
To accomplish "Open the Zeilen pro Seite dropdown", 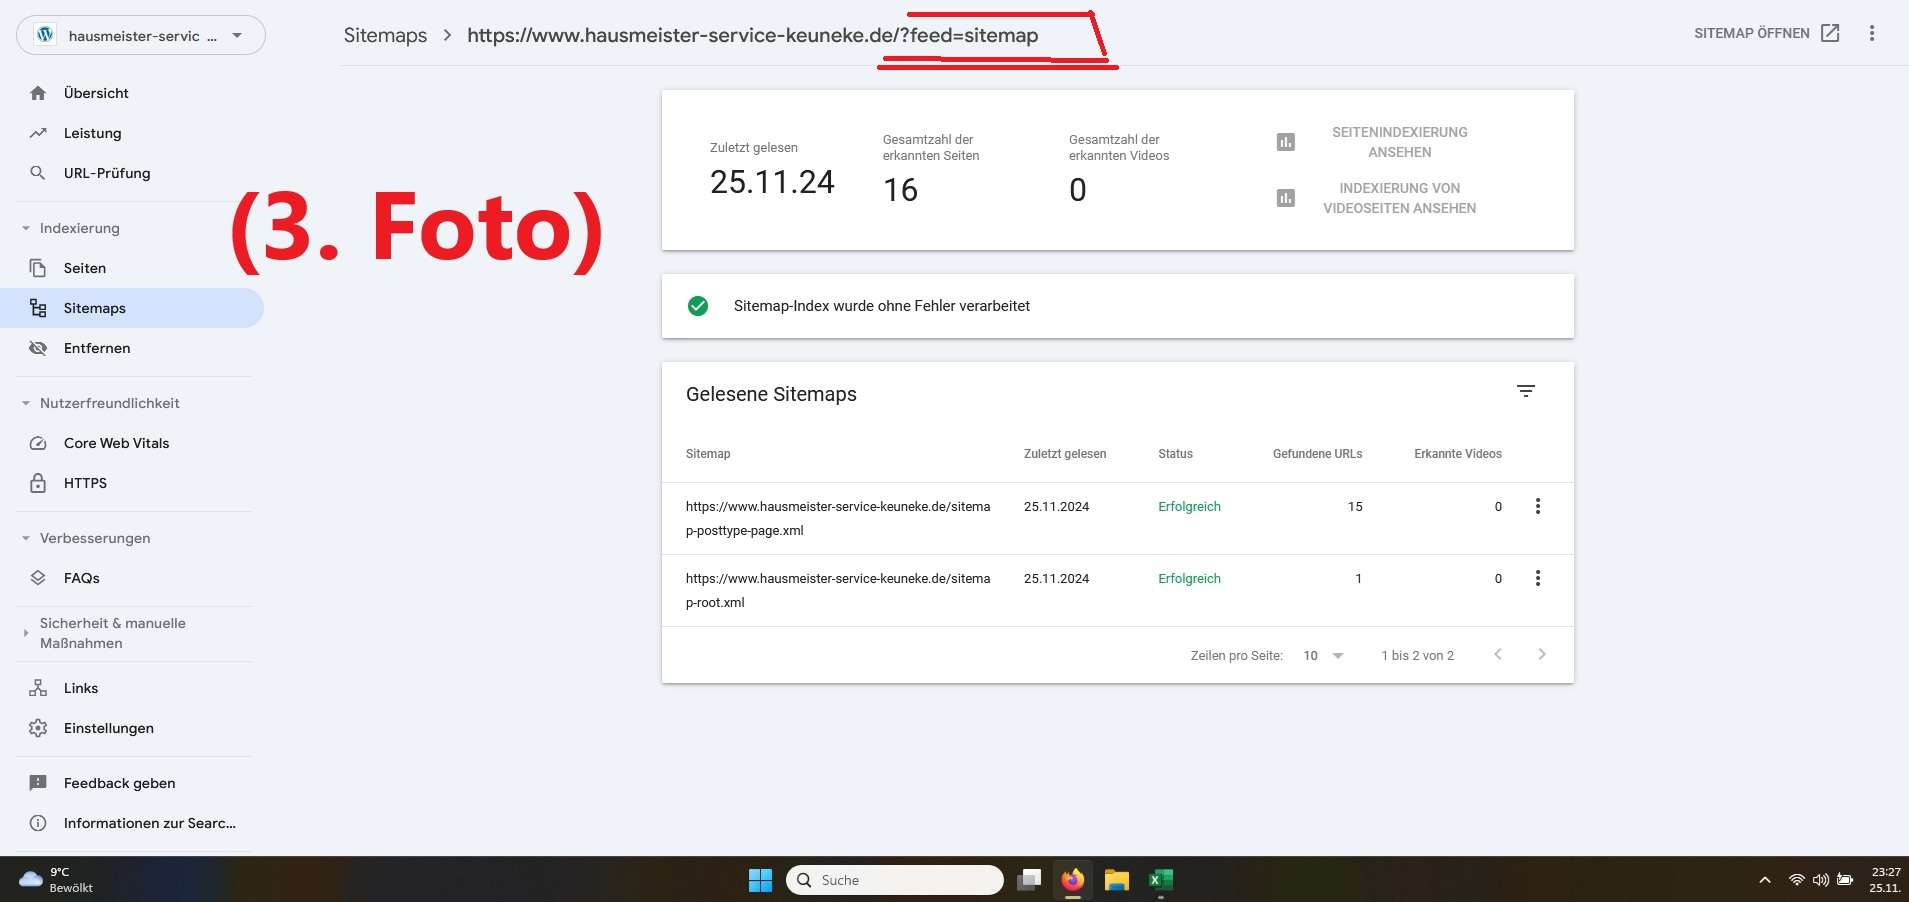I will pyautogui.click(x=1323, y=656).
